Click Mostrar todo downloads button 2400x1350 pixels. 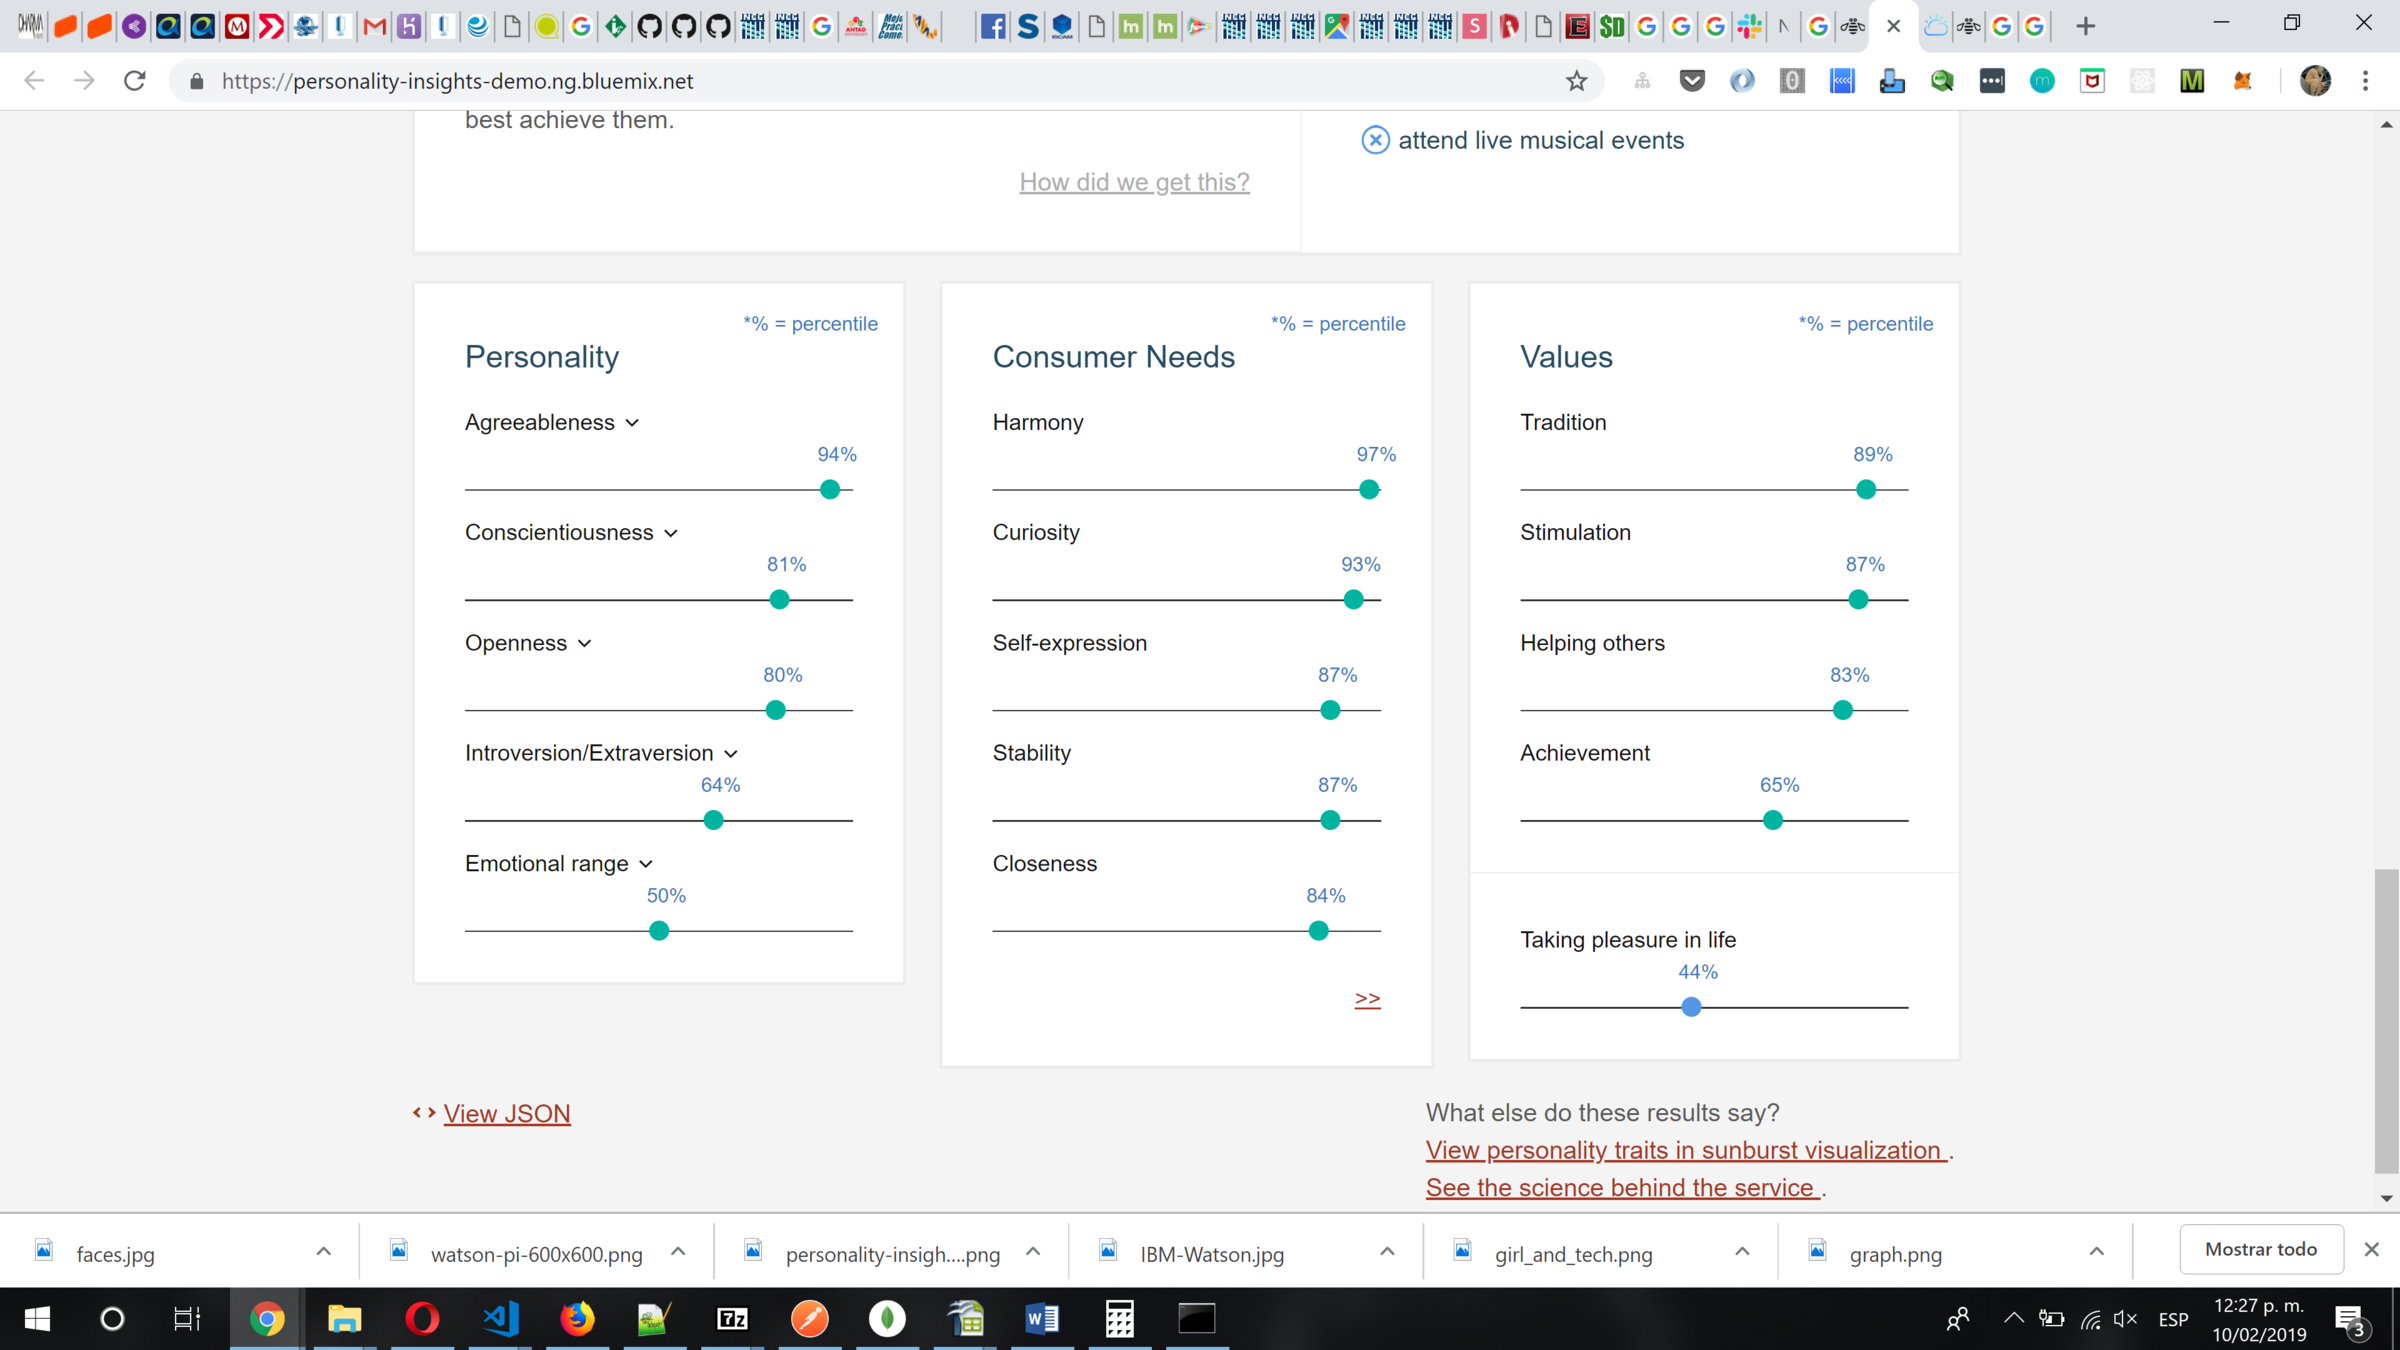2260,1249
